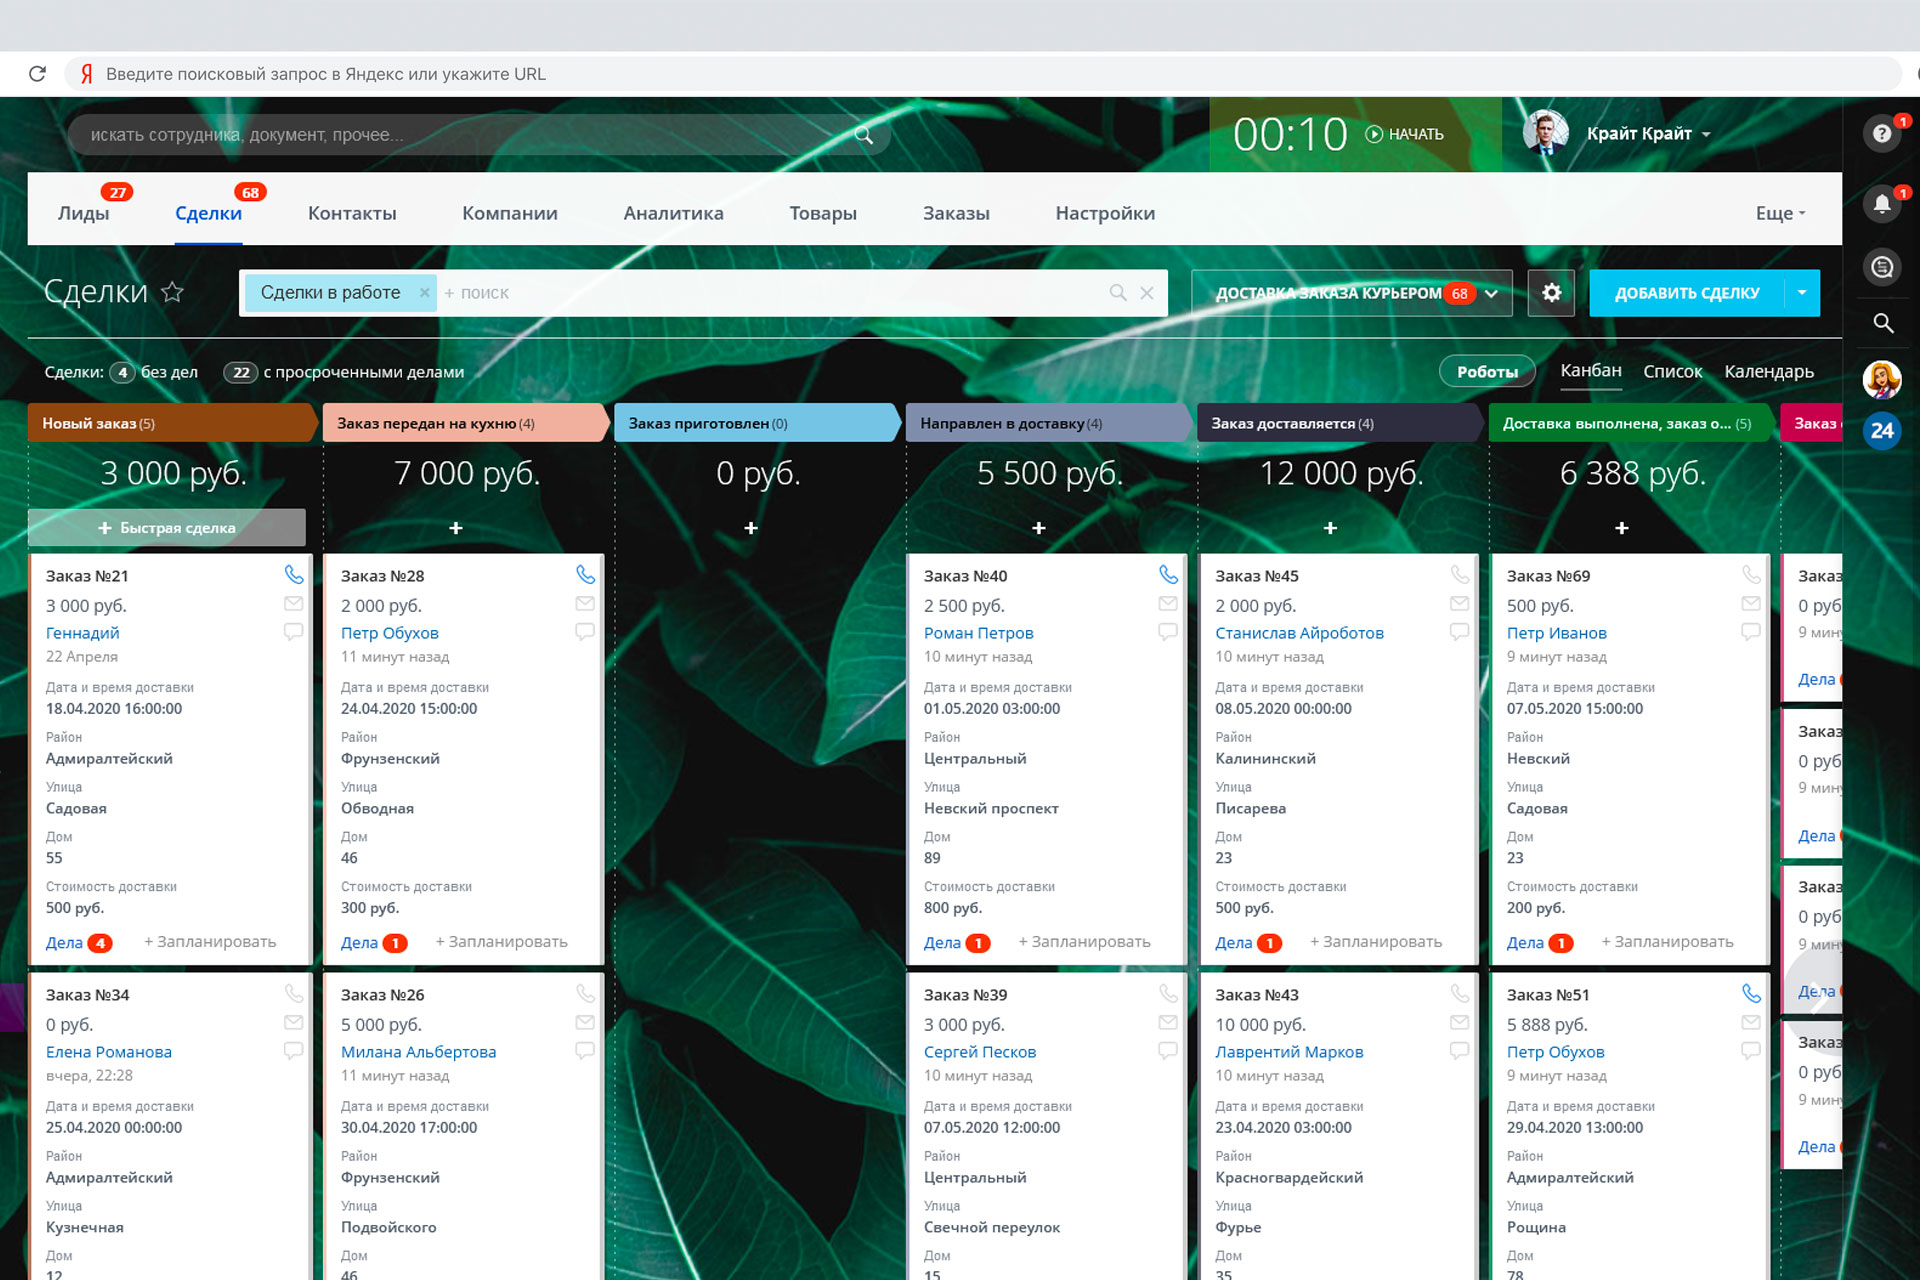This screenshot has width=1920, height=1280.
Task: Open the Добавить сделку arrow dropdown
Action: pyautogui.click(x=1801, y=293)
